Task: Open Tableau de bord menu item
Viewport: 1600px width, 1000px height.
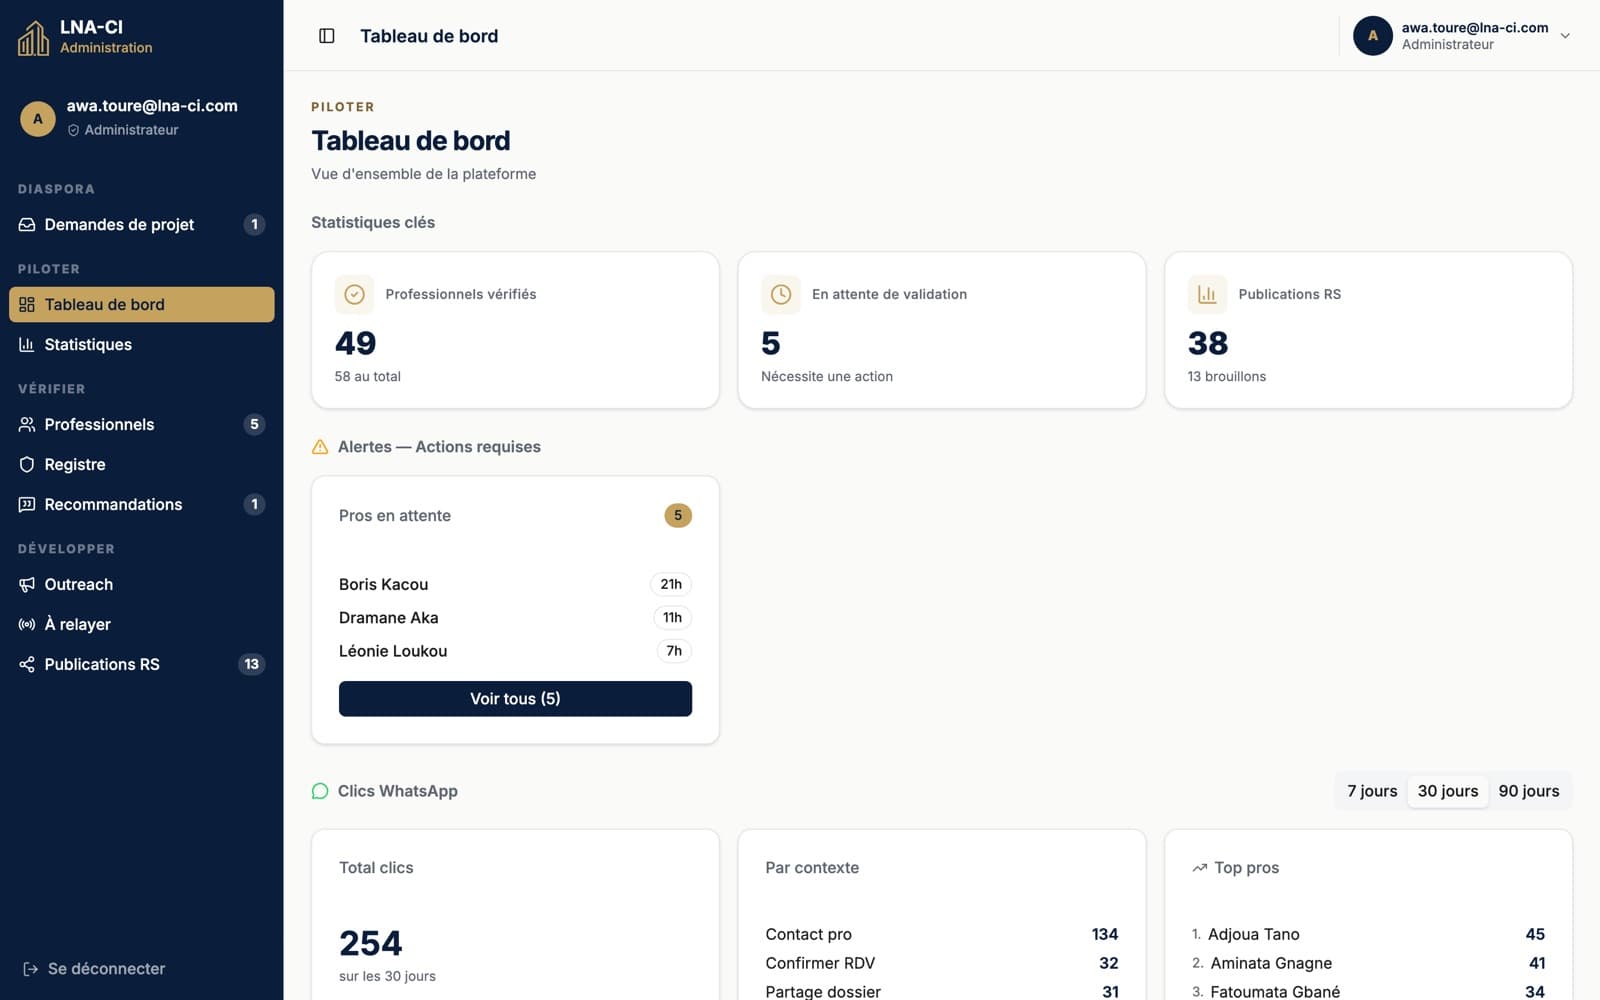Action: [x=141, y=305]
